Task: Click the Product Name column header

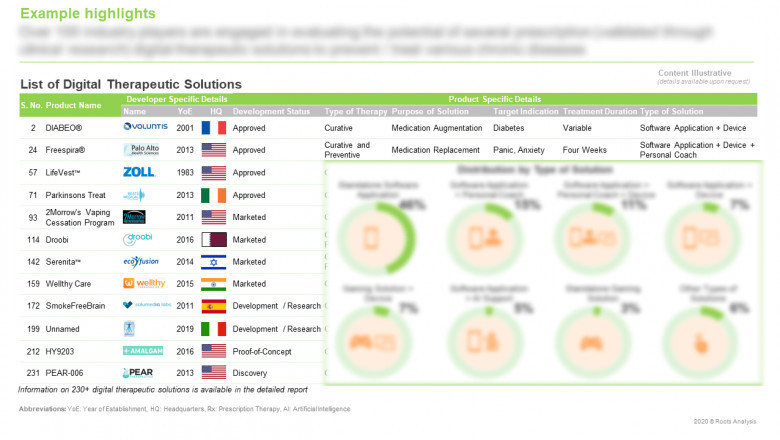Action: click(x=76, y=106)
